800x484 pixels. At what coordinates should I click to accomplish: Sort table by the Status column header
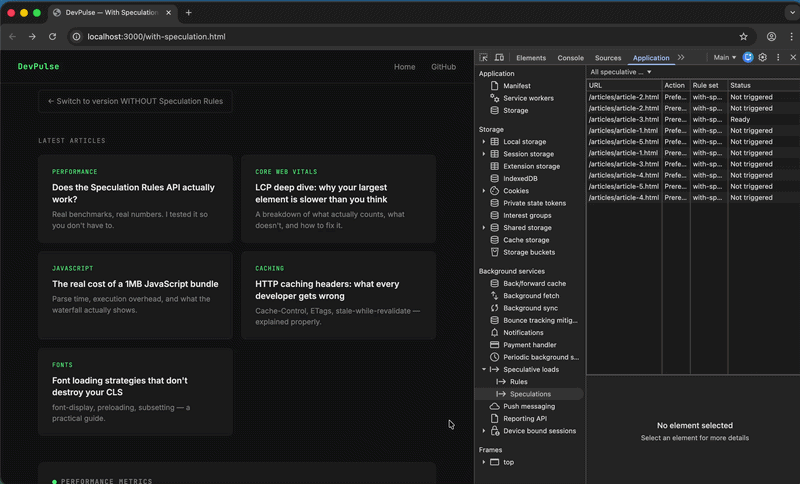pos(764,85)
